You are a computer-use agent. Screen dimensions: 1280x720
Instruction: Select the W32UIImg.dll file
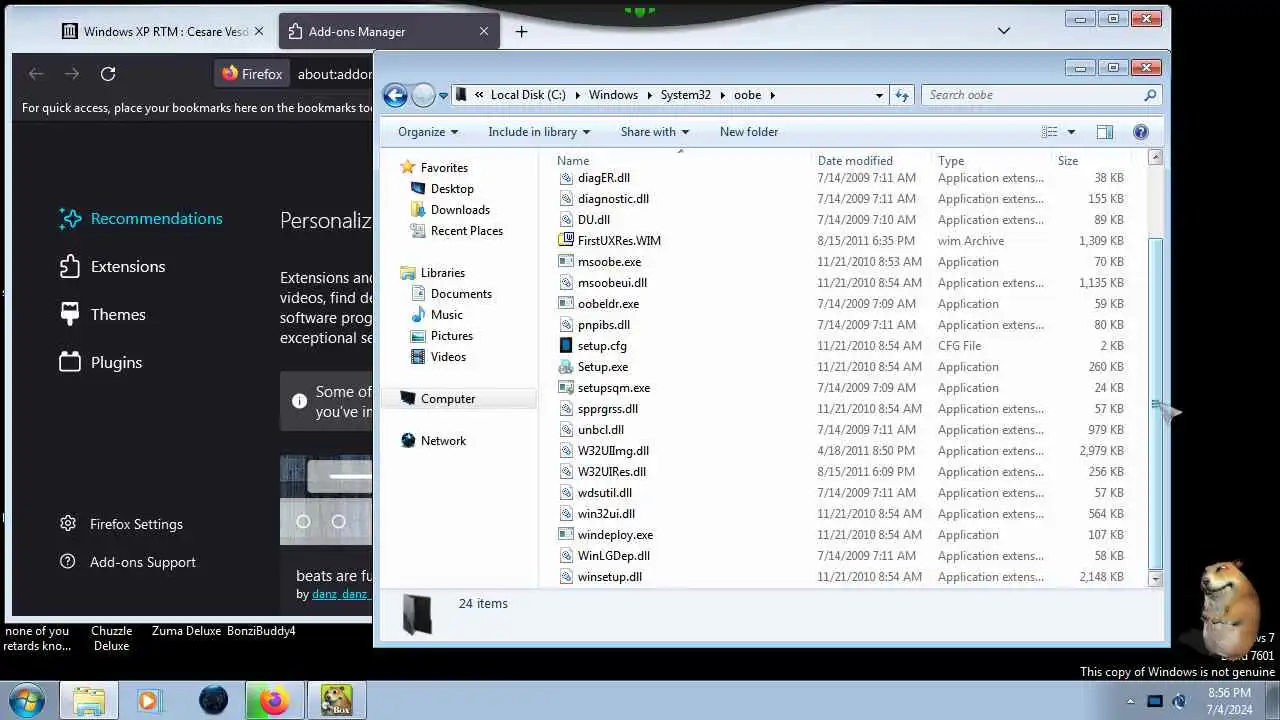[613, 451]
